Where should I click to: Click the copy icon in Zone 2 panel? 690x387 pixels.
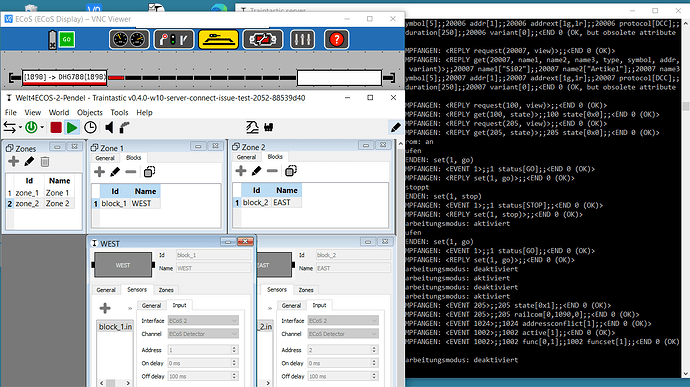pyautogui.click(x=290, y=171)
